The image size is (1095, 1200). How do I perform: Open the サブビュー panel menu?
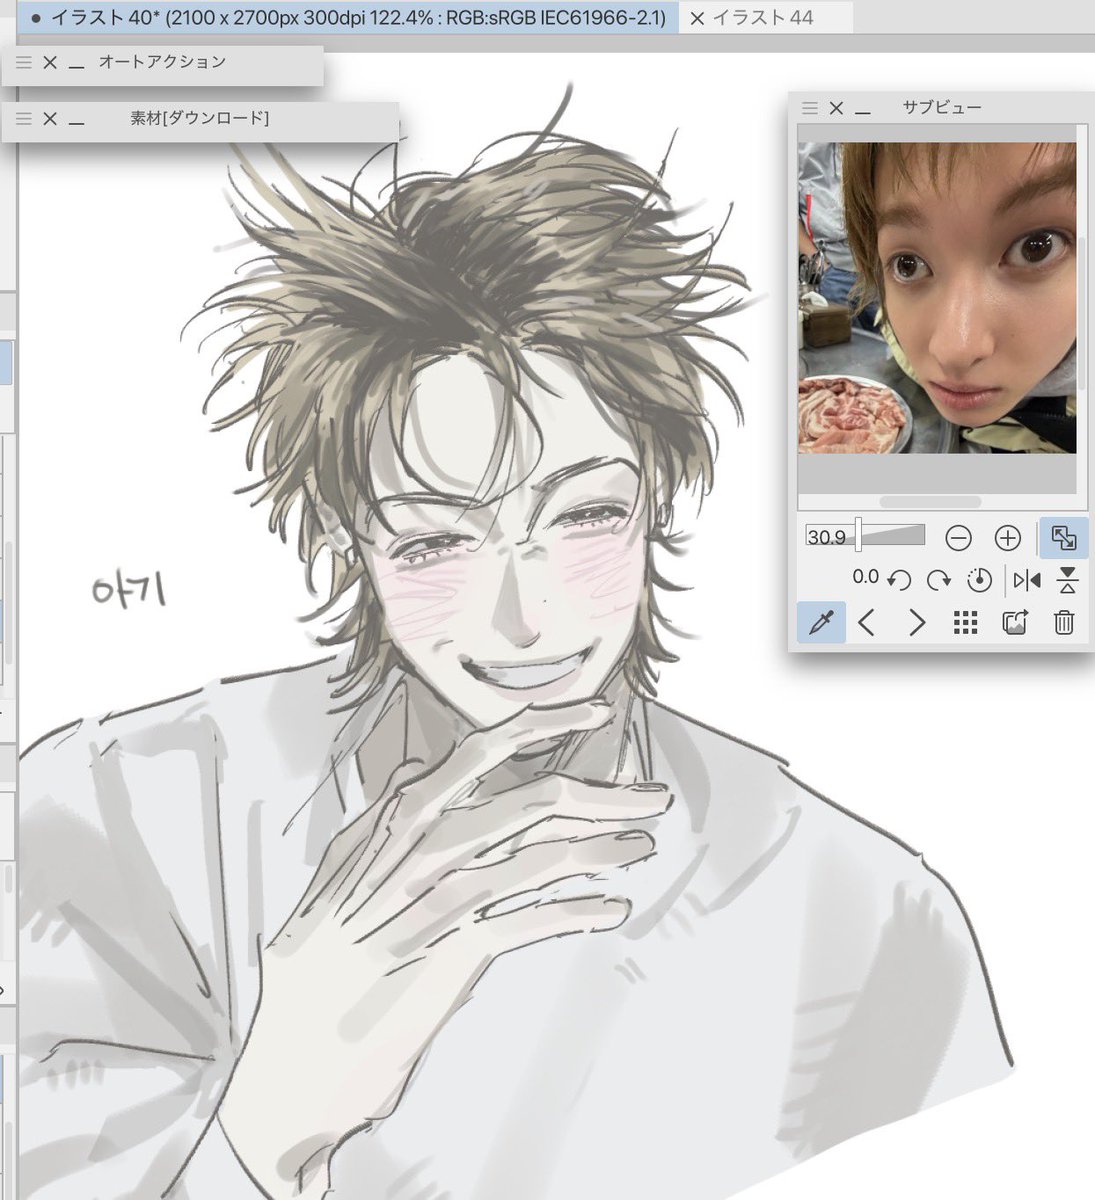tap(811, 108)
